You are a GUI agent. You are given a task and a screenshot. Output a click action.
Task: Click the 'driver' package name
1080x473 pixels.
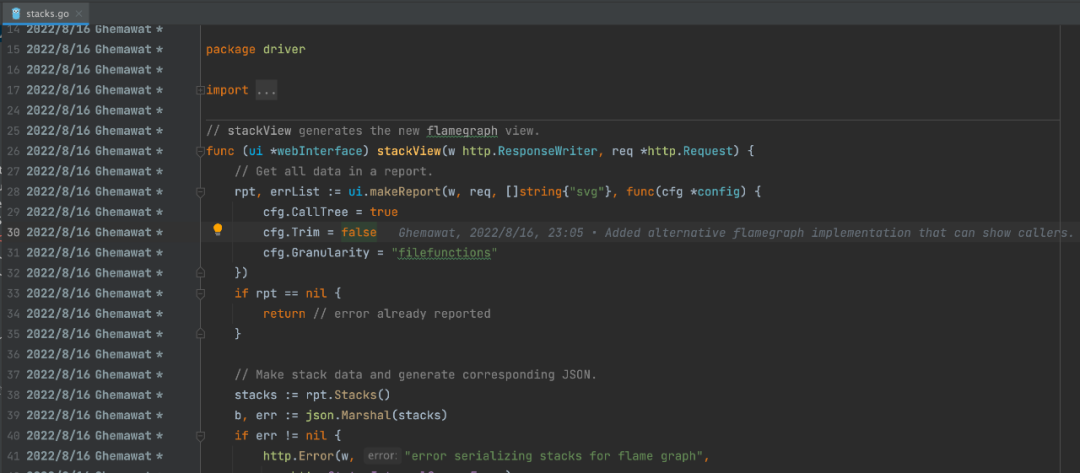point(284,50)
